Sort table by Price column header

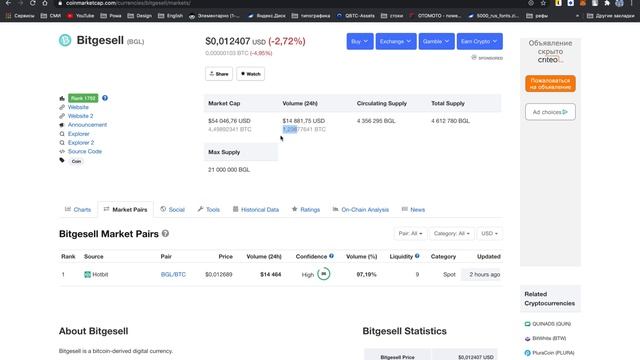pos(225,256)
